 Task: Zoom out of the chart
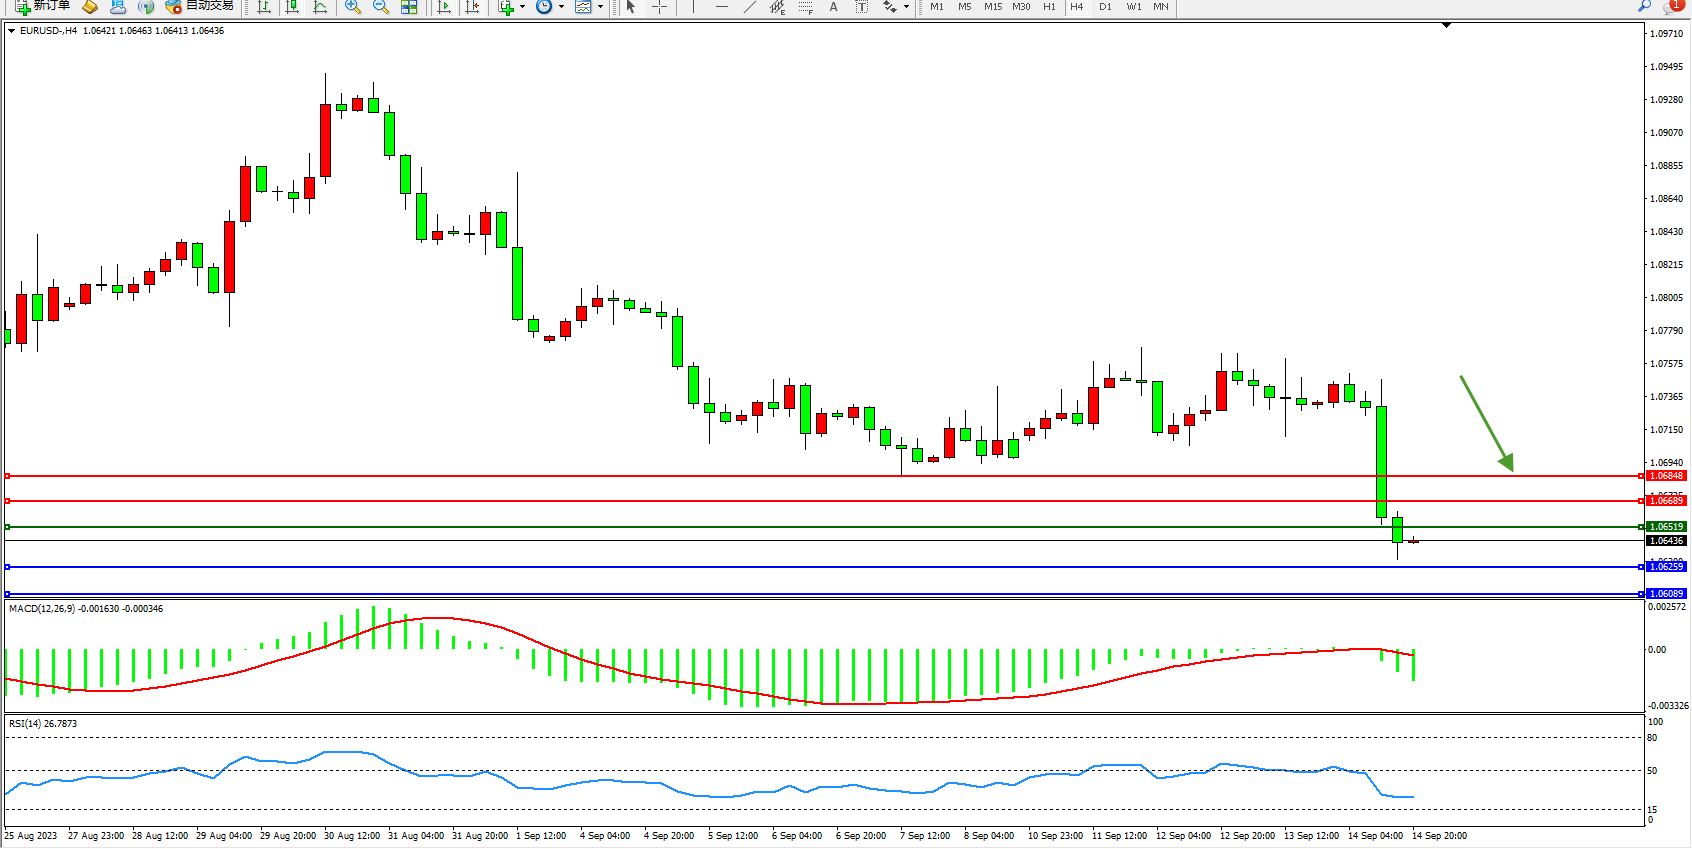pos(381,7)
